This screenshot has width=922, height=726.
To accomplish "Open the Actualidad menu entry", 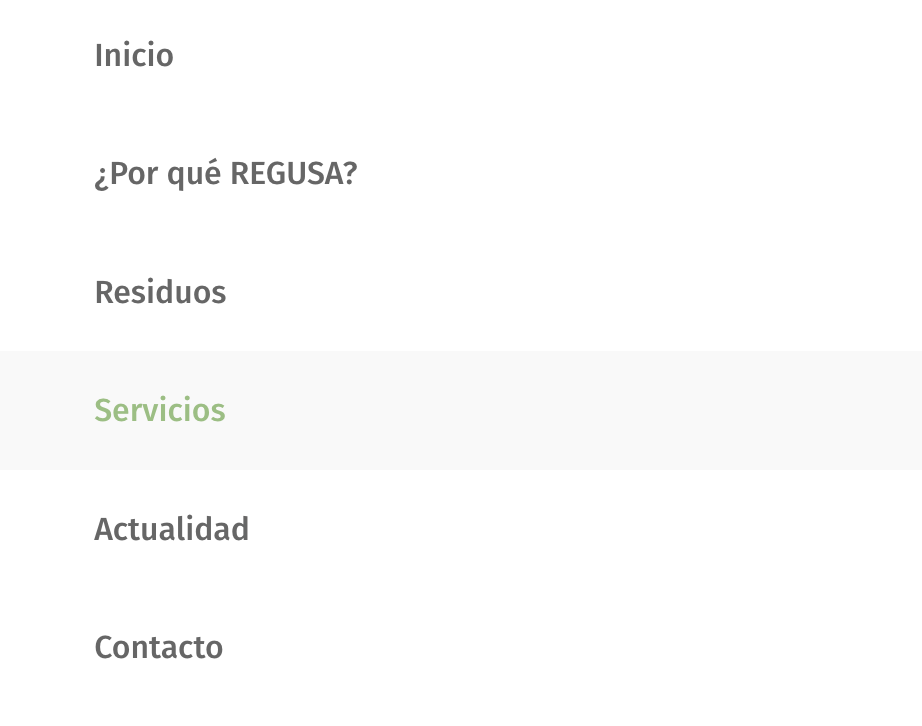I will click(171, 529).
